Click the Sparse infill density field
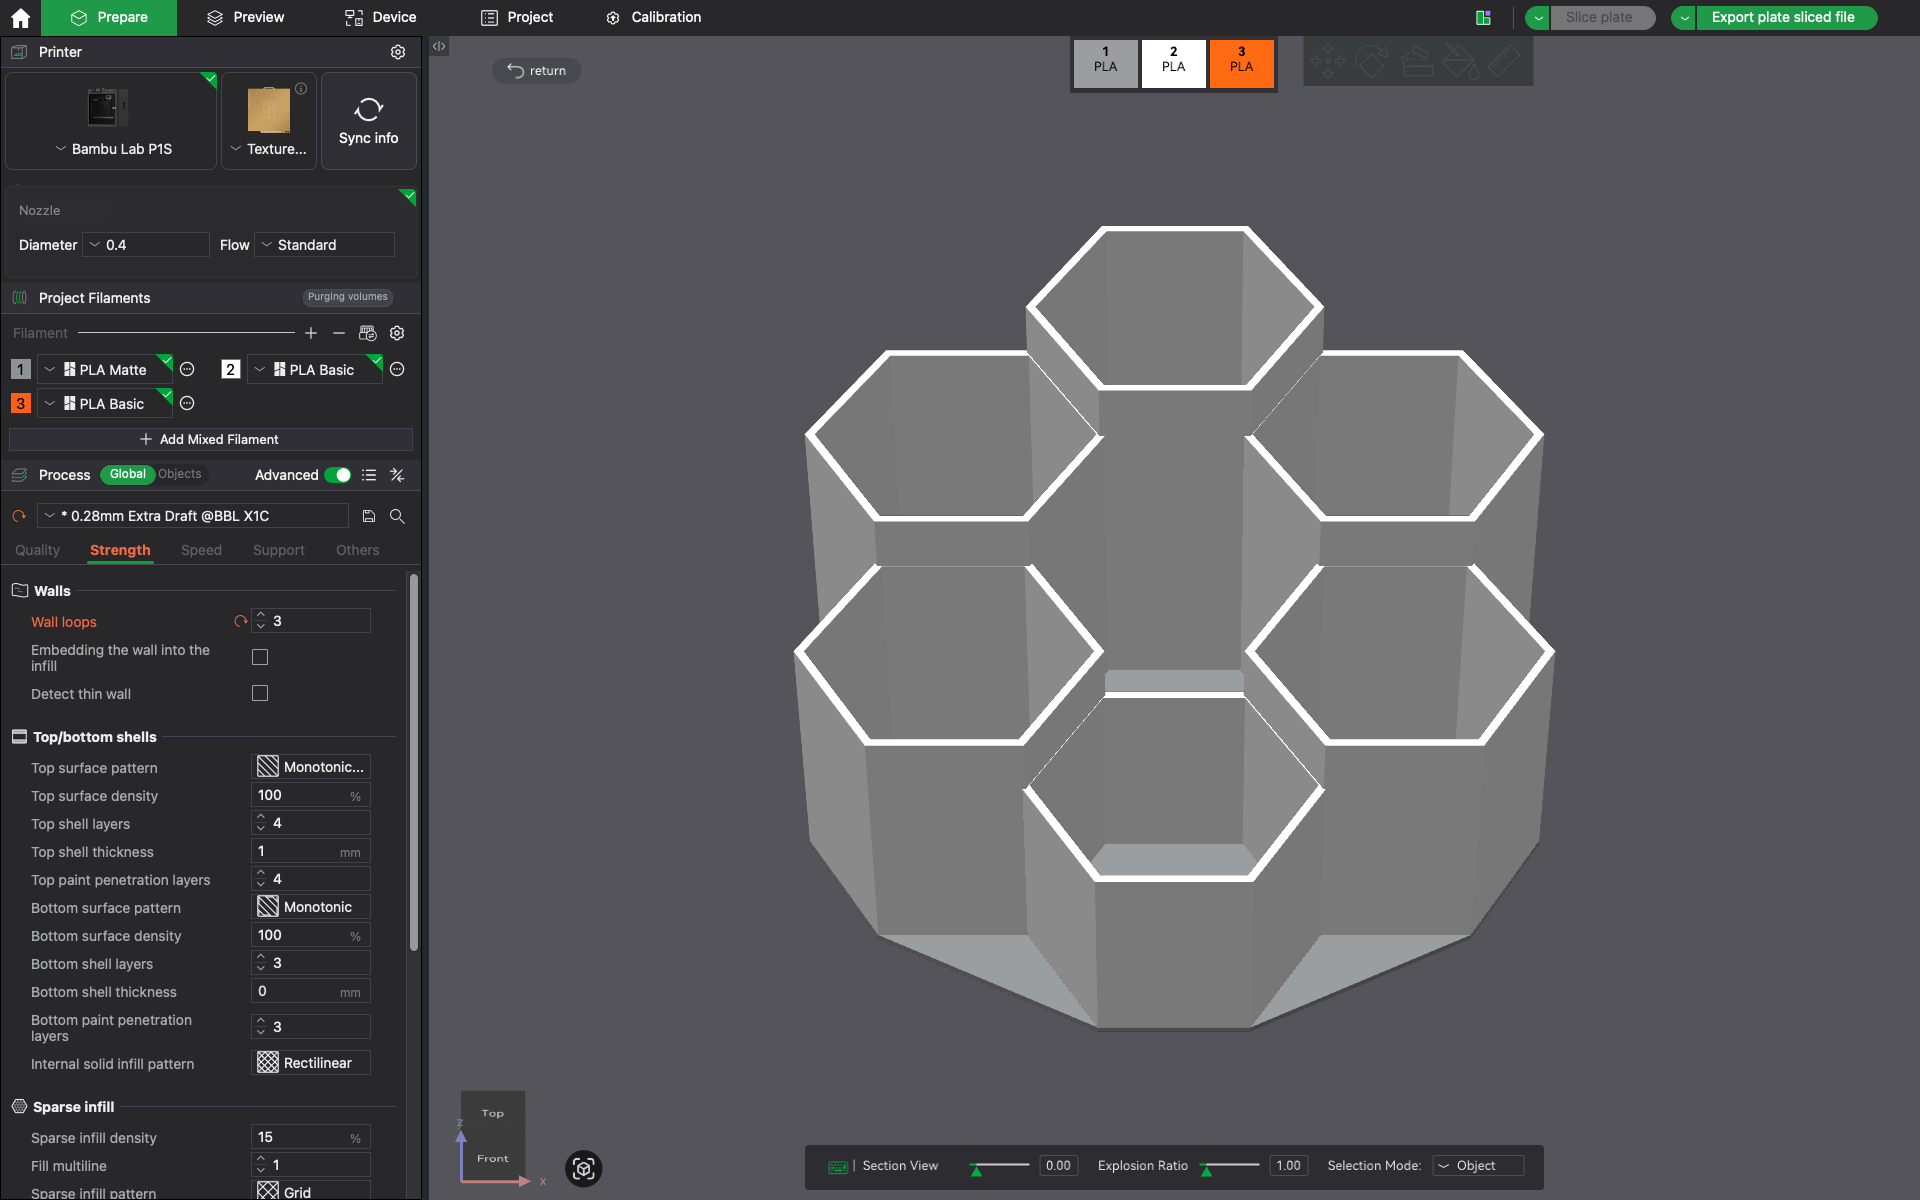The height and width of the screenshot is (1200, 1920). [311, 1137]
